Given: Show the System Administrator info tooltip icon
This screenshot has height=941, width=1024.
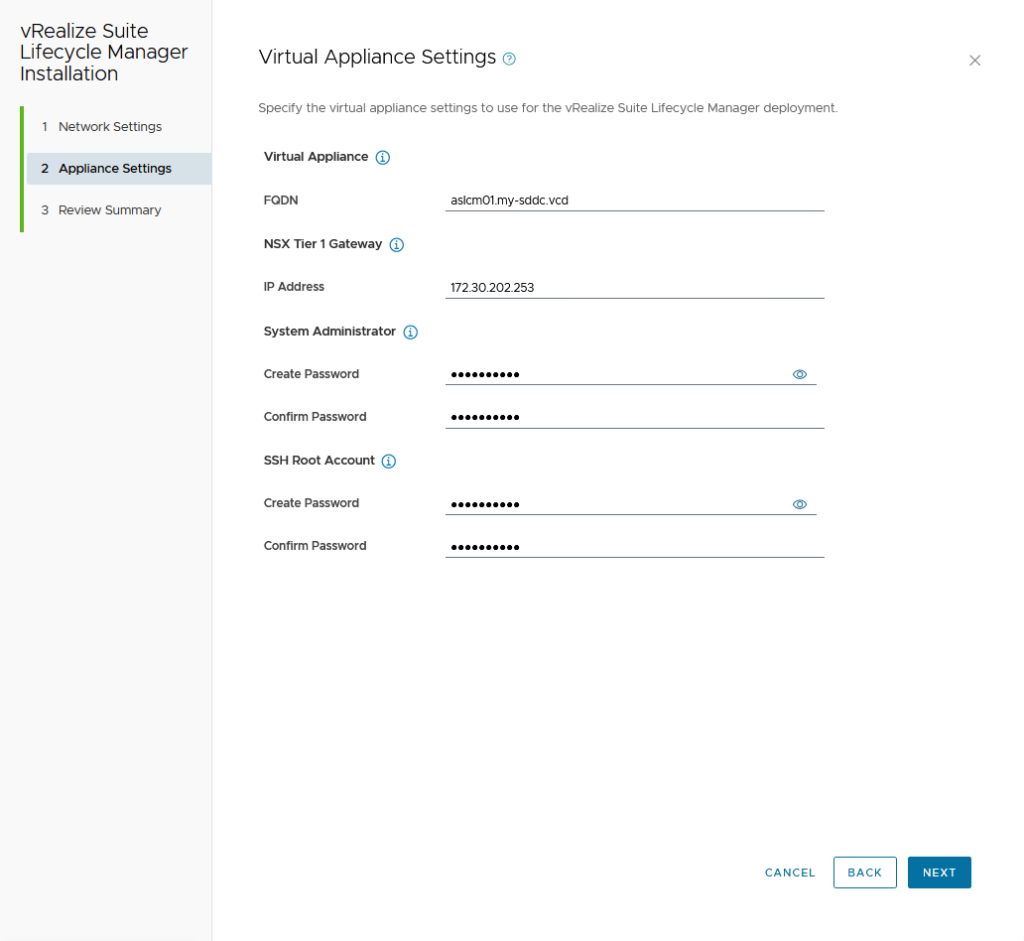Looking at the screenshot, I should coord(410,332).
